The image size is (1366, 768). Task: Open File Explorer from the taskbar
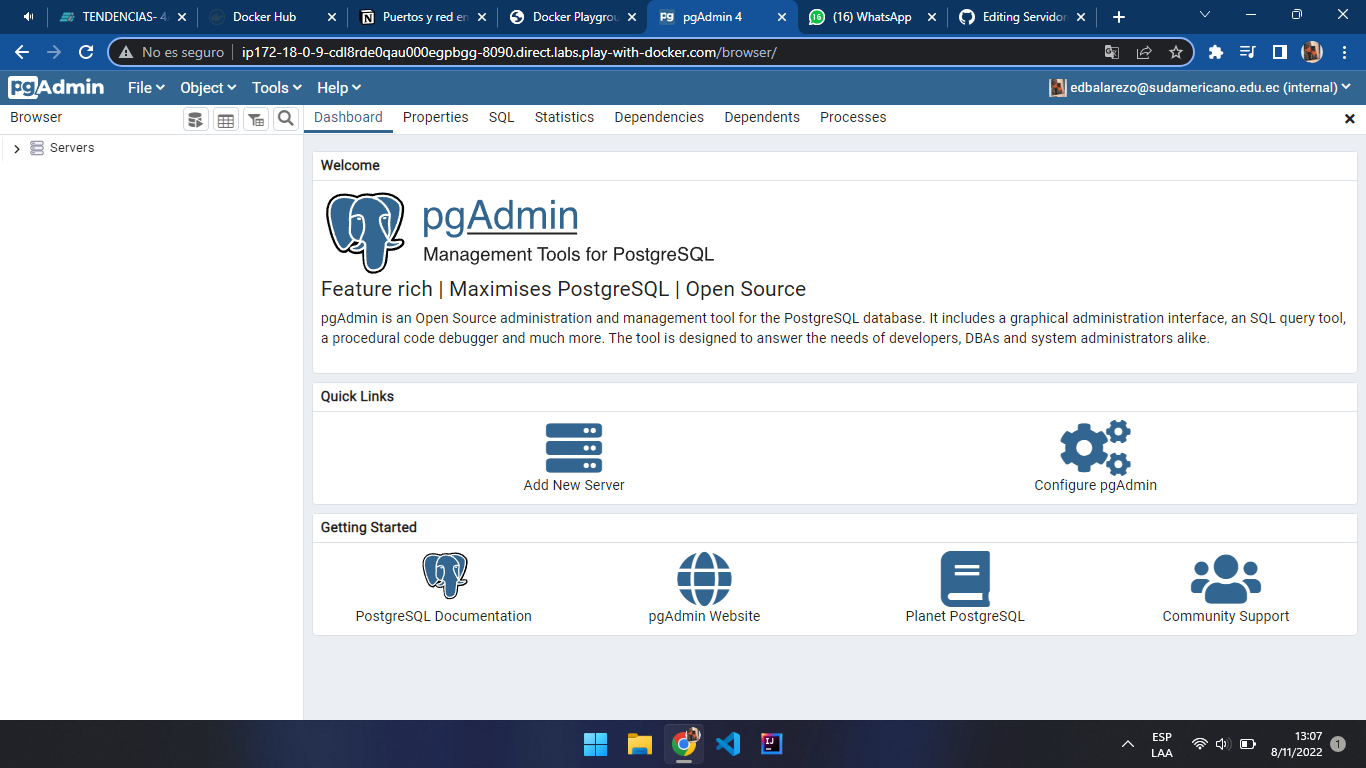tap(640, 744)
